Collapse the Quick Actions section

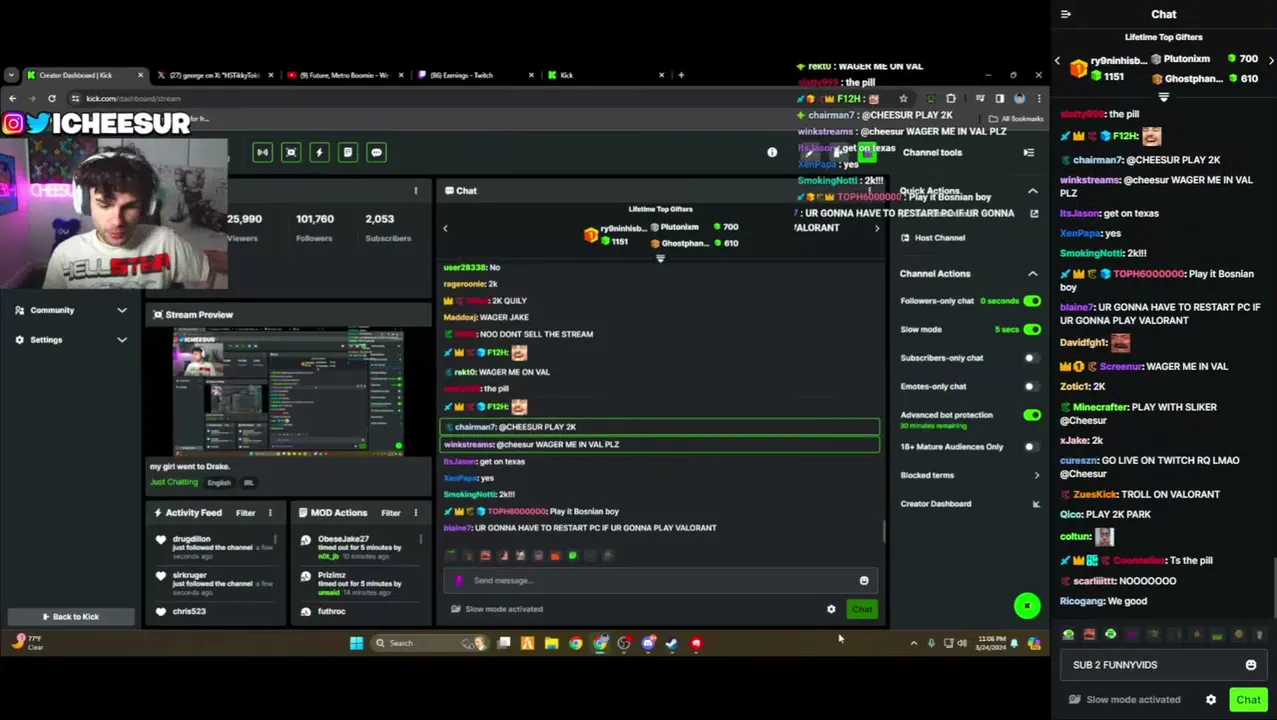click(1033, 191)
